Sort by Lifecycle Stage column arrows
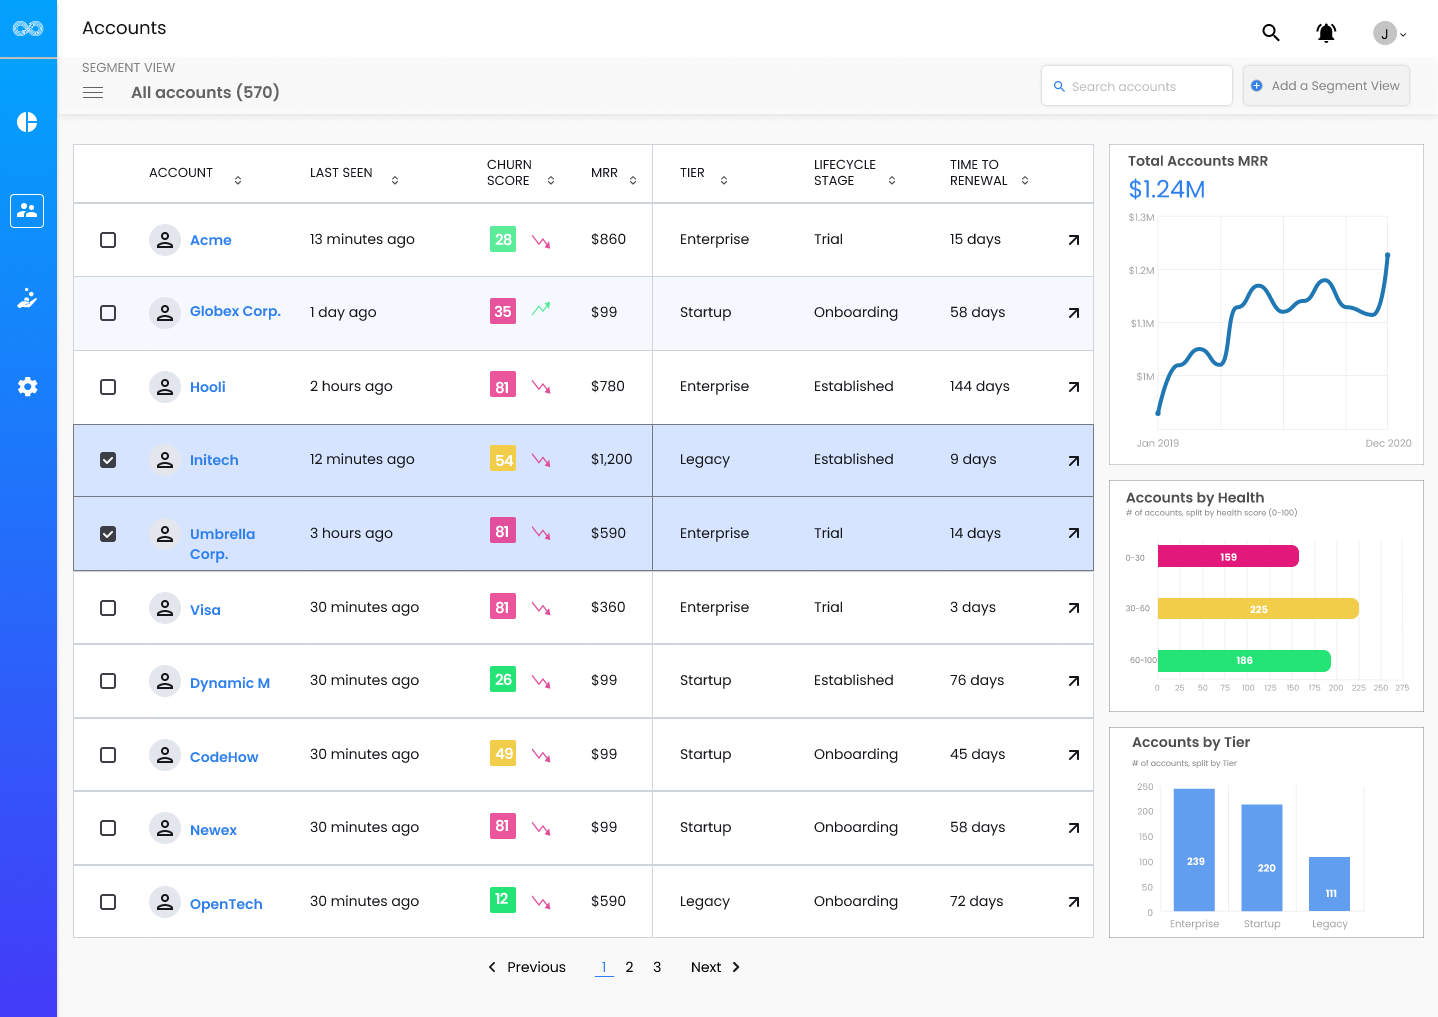The height and width of the screenshot is (1017, 1438). [892, 181]
